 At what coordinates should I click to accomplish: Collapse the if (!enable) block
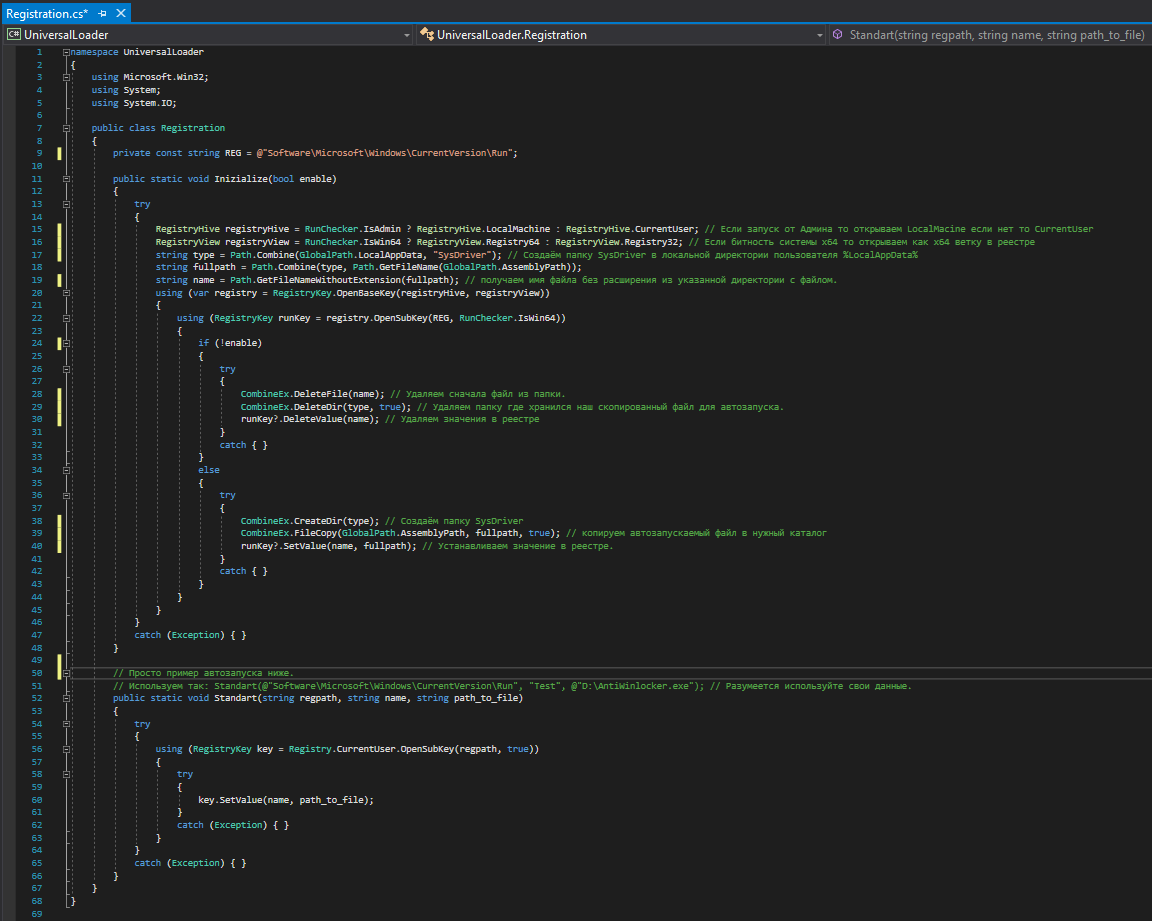click(x=66, y=343)
